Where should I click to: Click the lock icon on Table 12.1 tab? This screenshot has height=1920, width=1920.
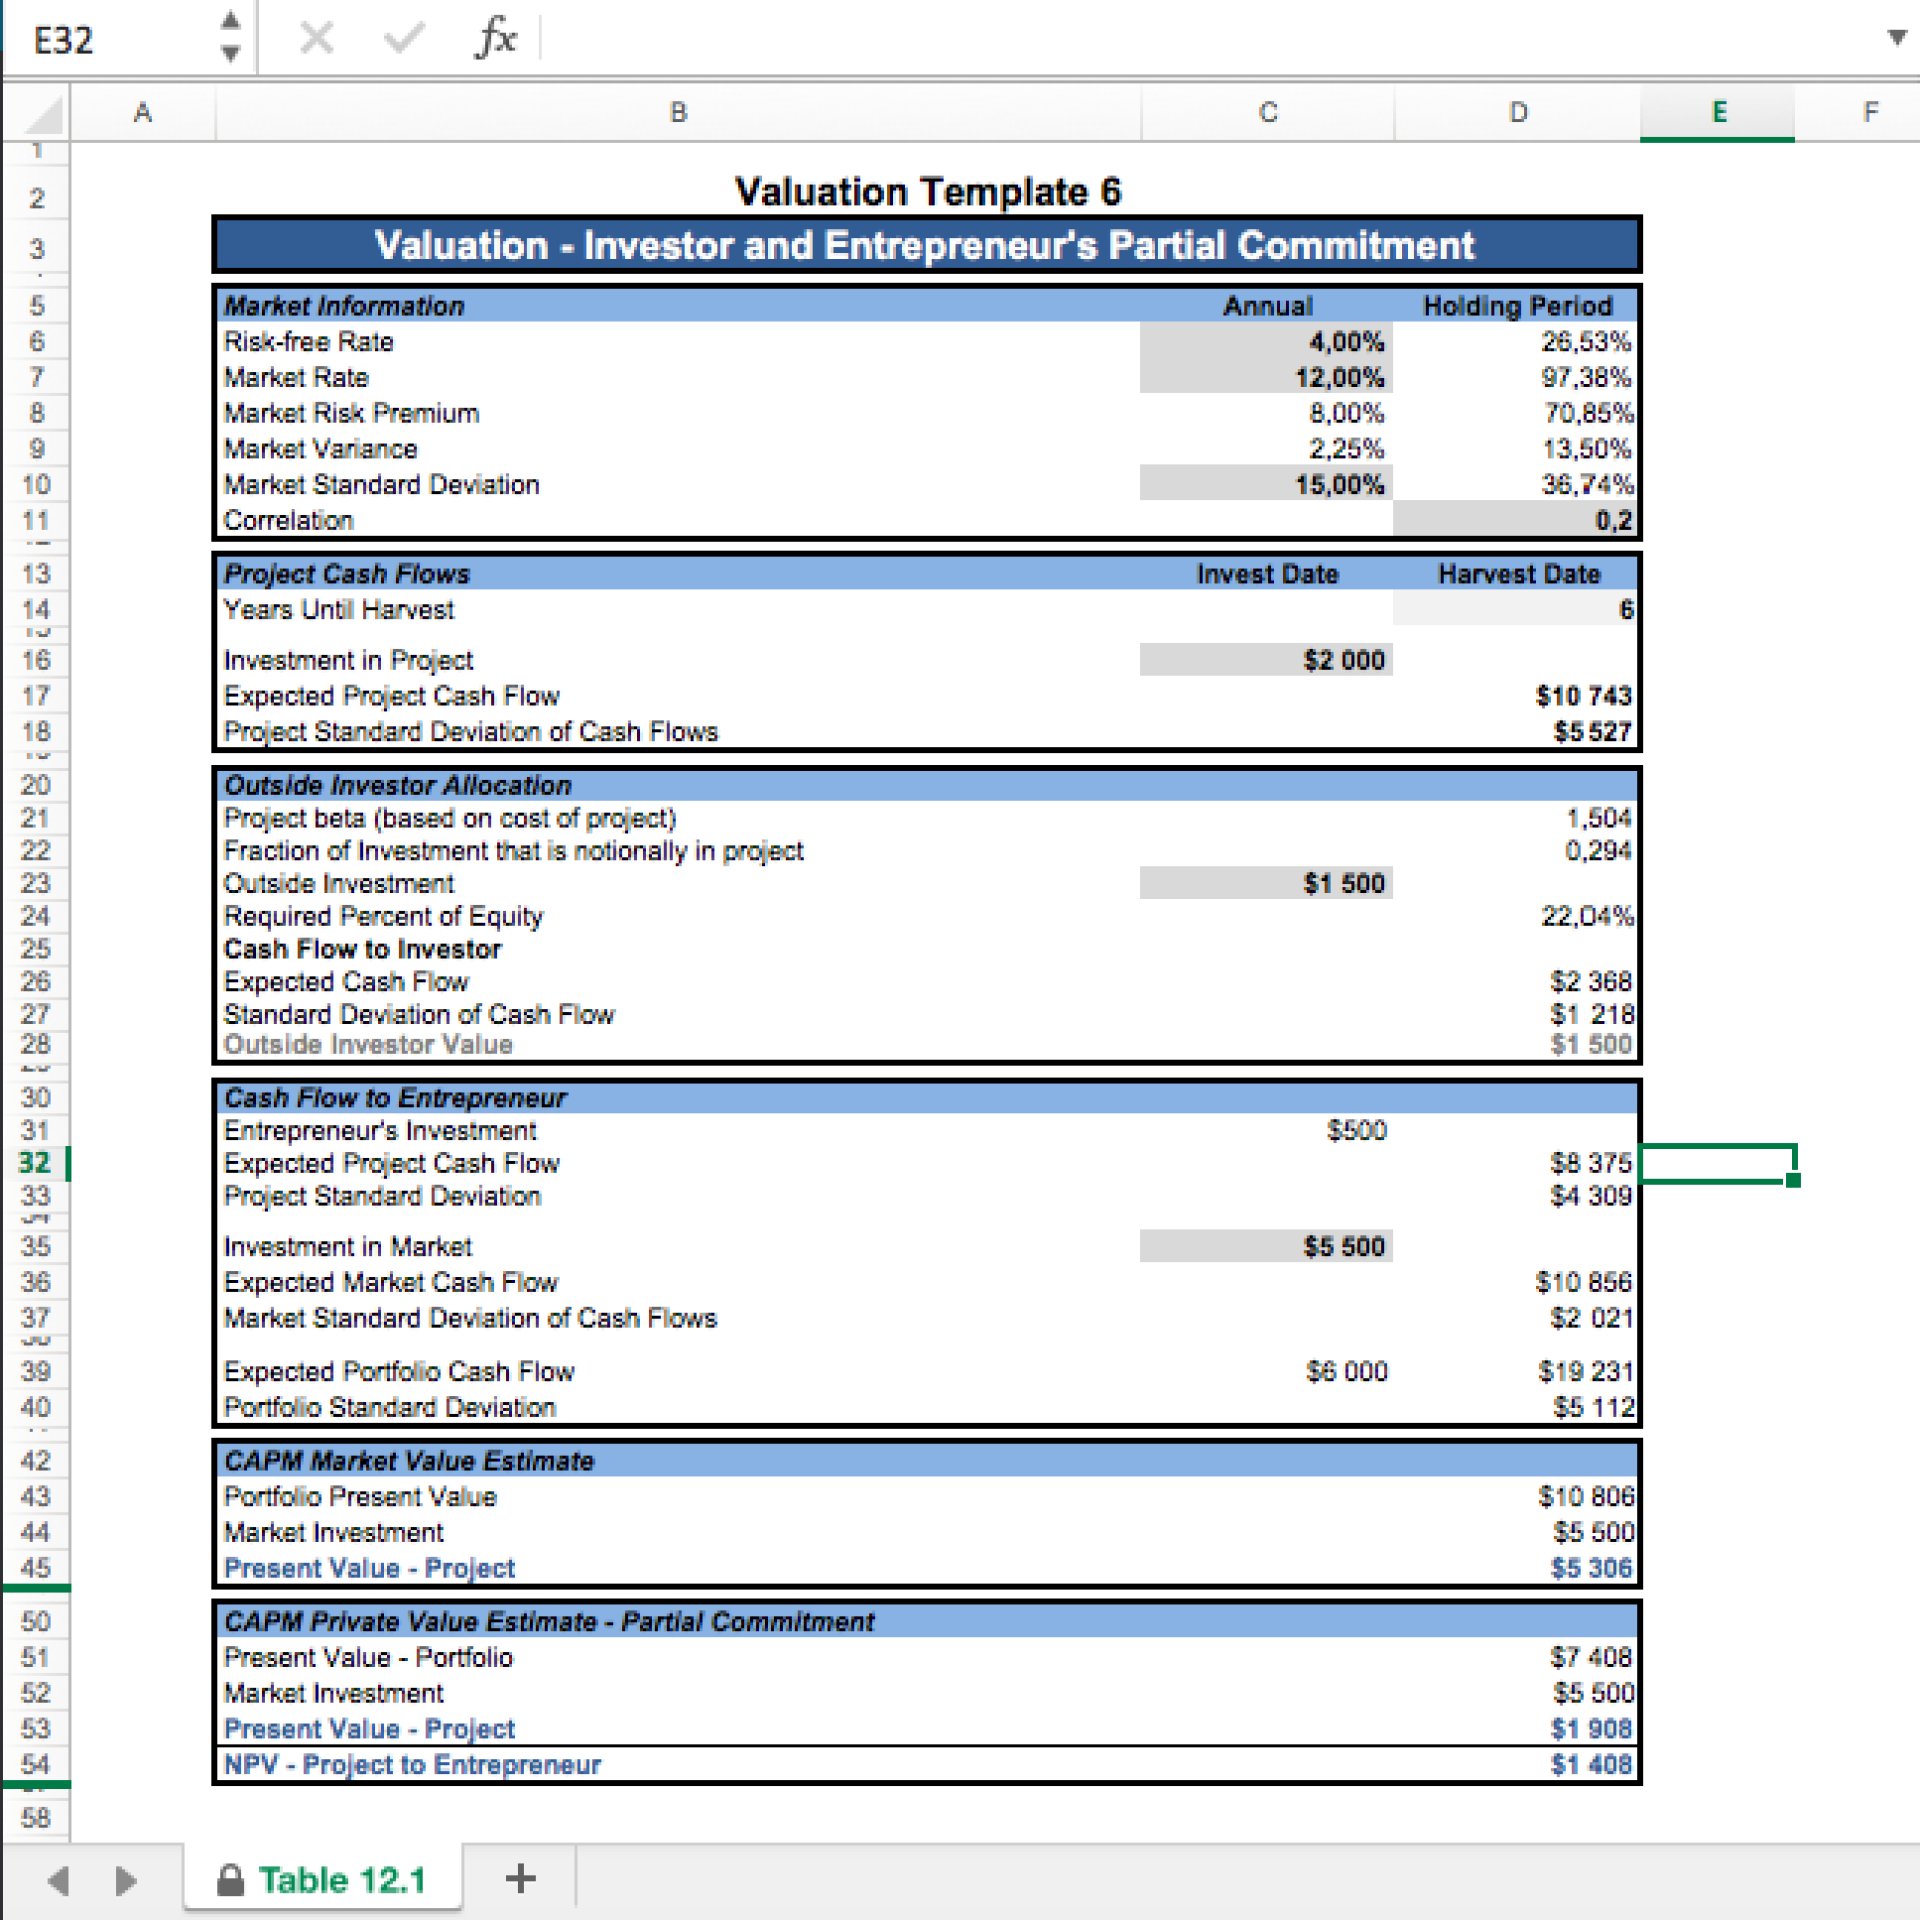(x=231, y=1880)
